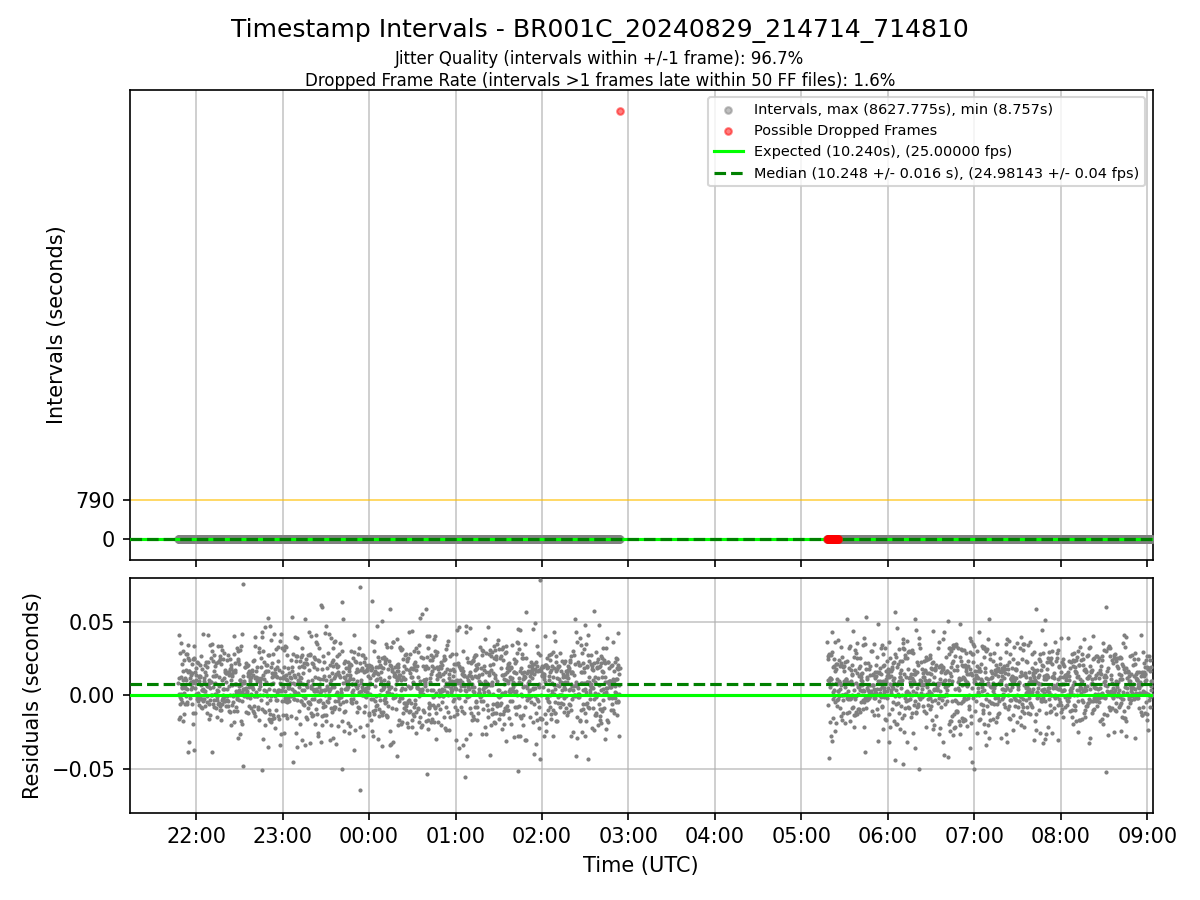Click the 00:00 x-axis tick label
Viewport: 1200px width, 900px height.
369,835
